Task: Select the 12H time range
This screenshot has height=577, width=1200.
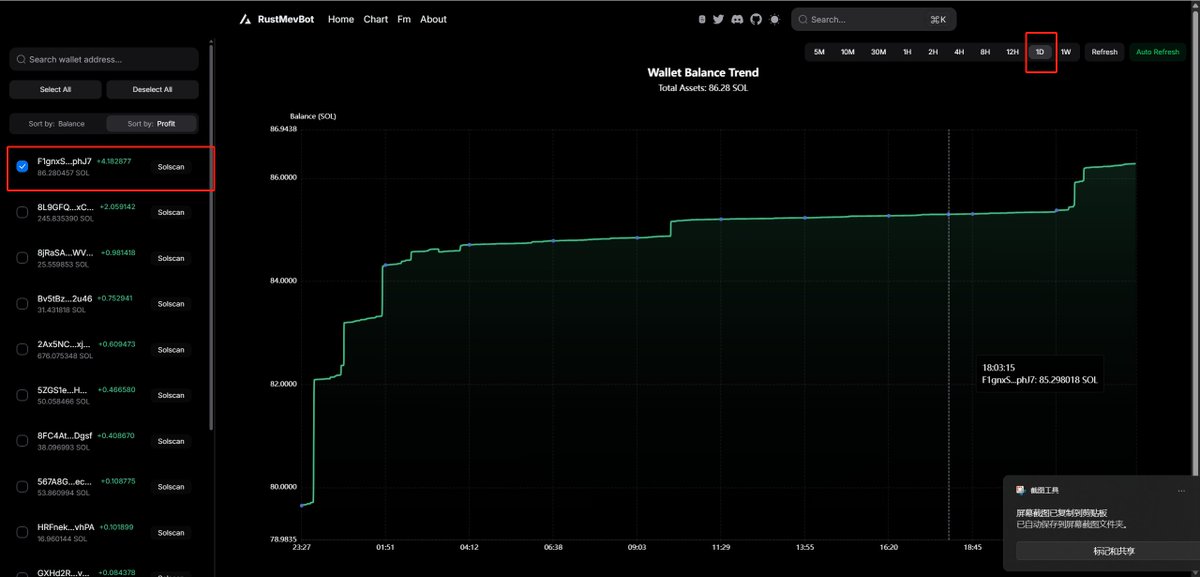Action: 1012,52
